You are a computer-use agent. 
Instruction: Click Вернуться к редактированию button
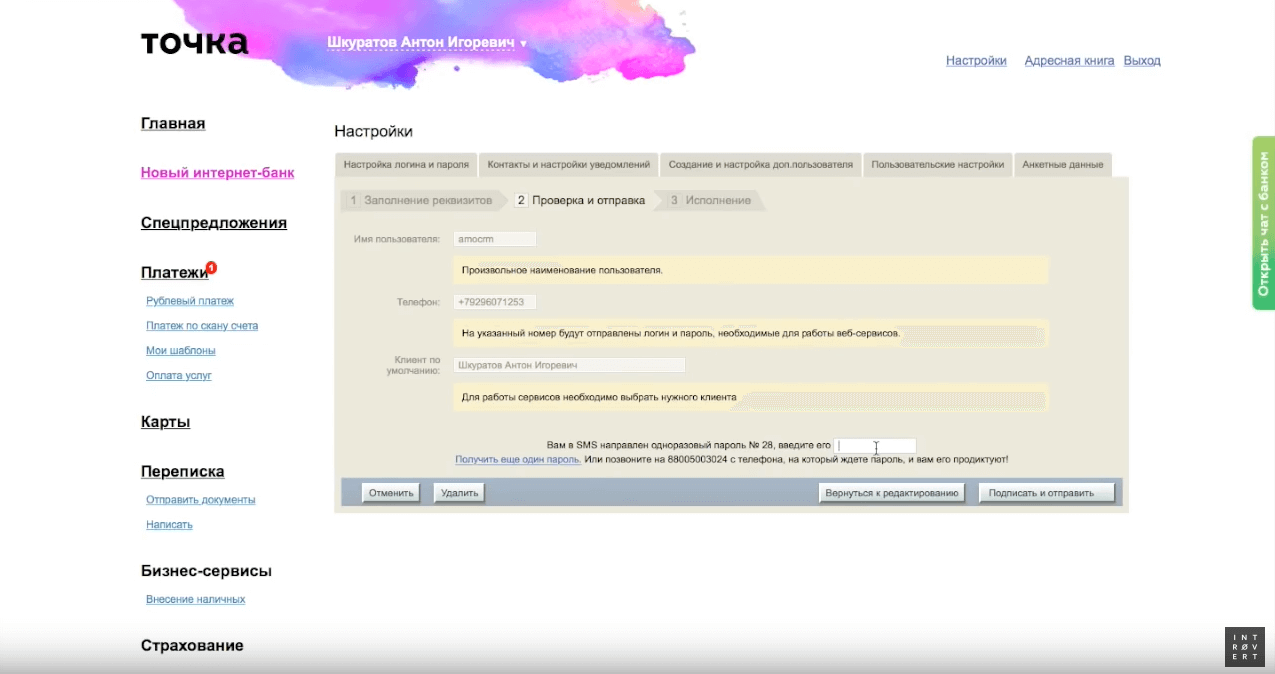pyautogui.click(x=892, y=493)
